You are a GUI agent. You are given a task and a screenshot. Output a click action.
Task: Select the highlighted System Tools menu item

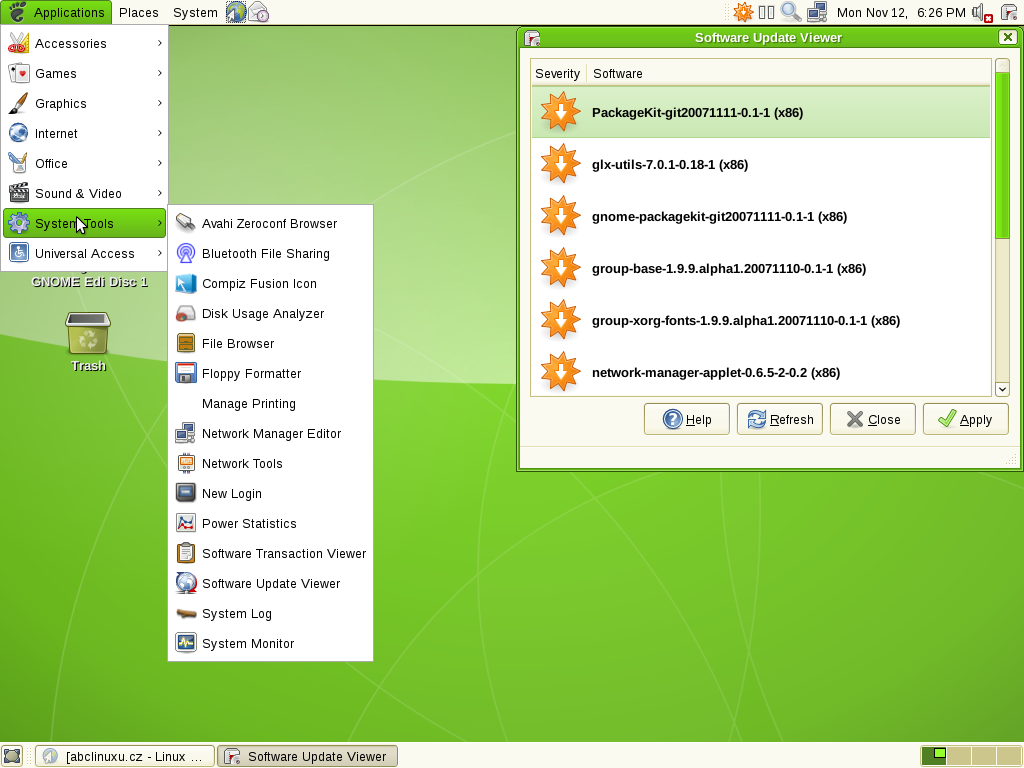pos(84,223)
